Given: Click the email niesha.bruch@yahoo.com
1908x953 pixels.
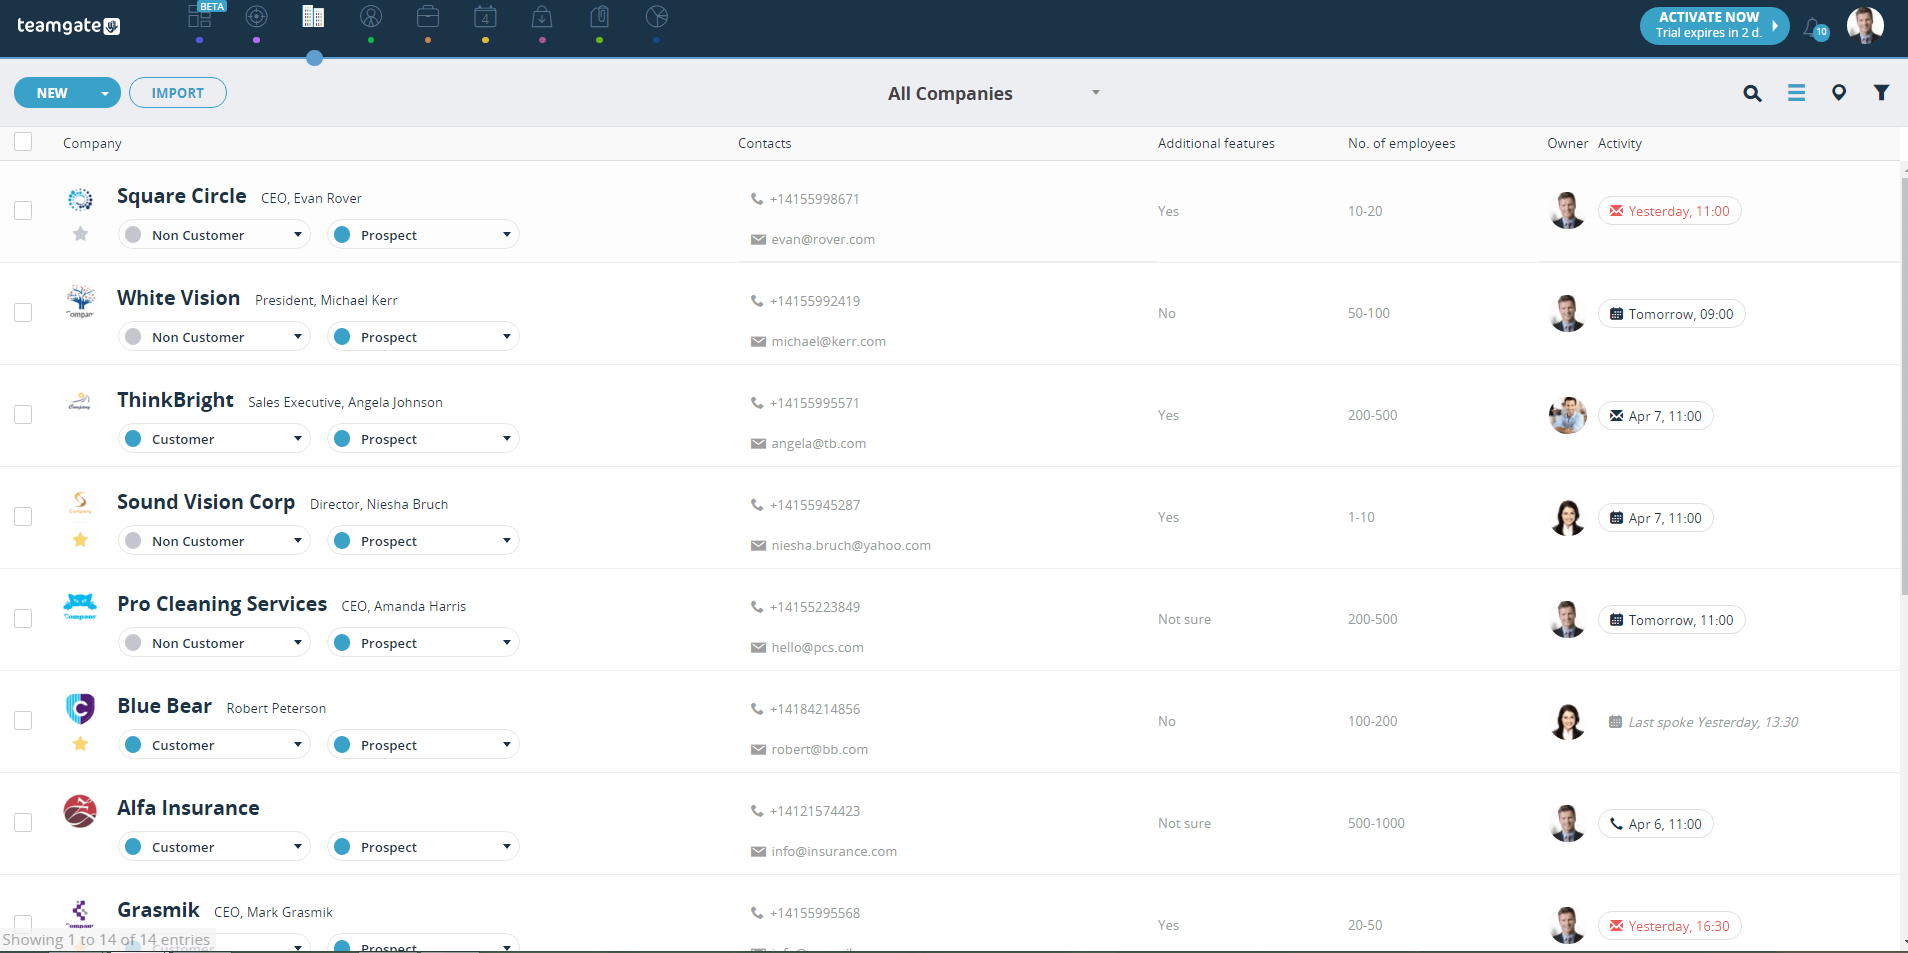Looking at the screenshot, I should (851, 546).
